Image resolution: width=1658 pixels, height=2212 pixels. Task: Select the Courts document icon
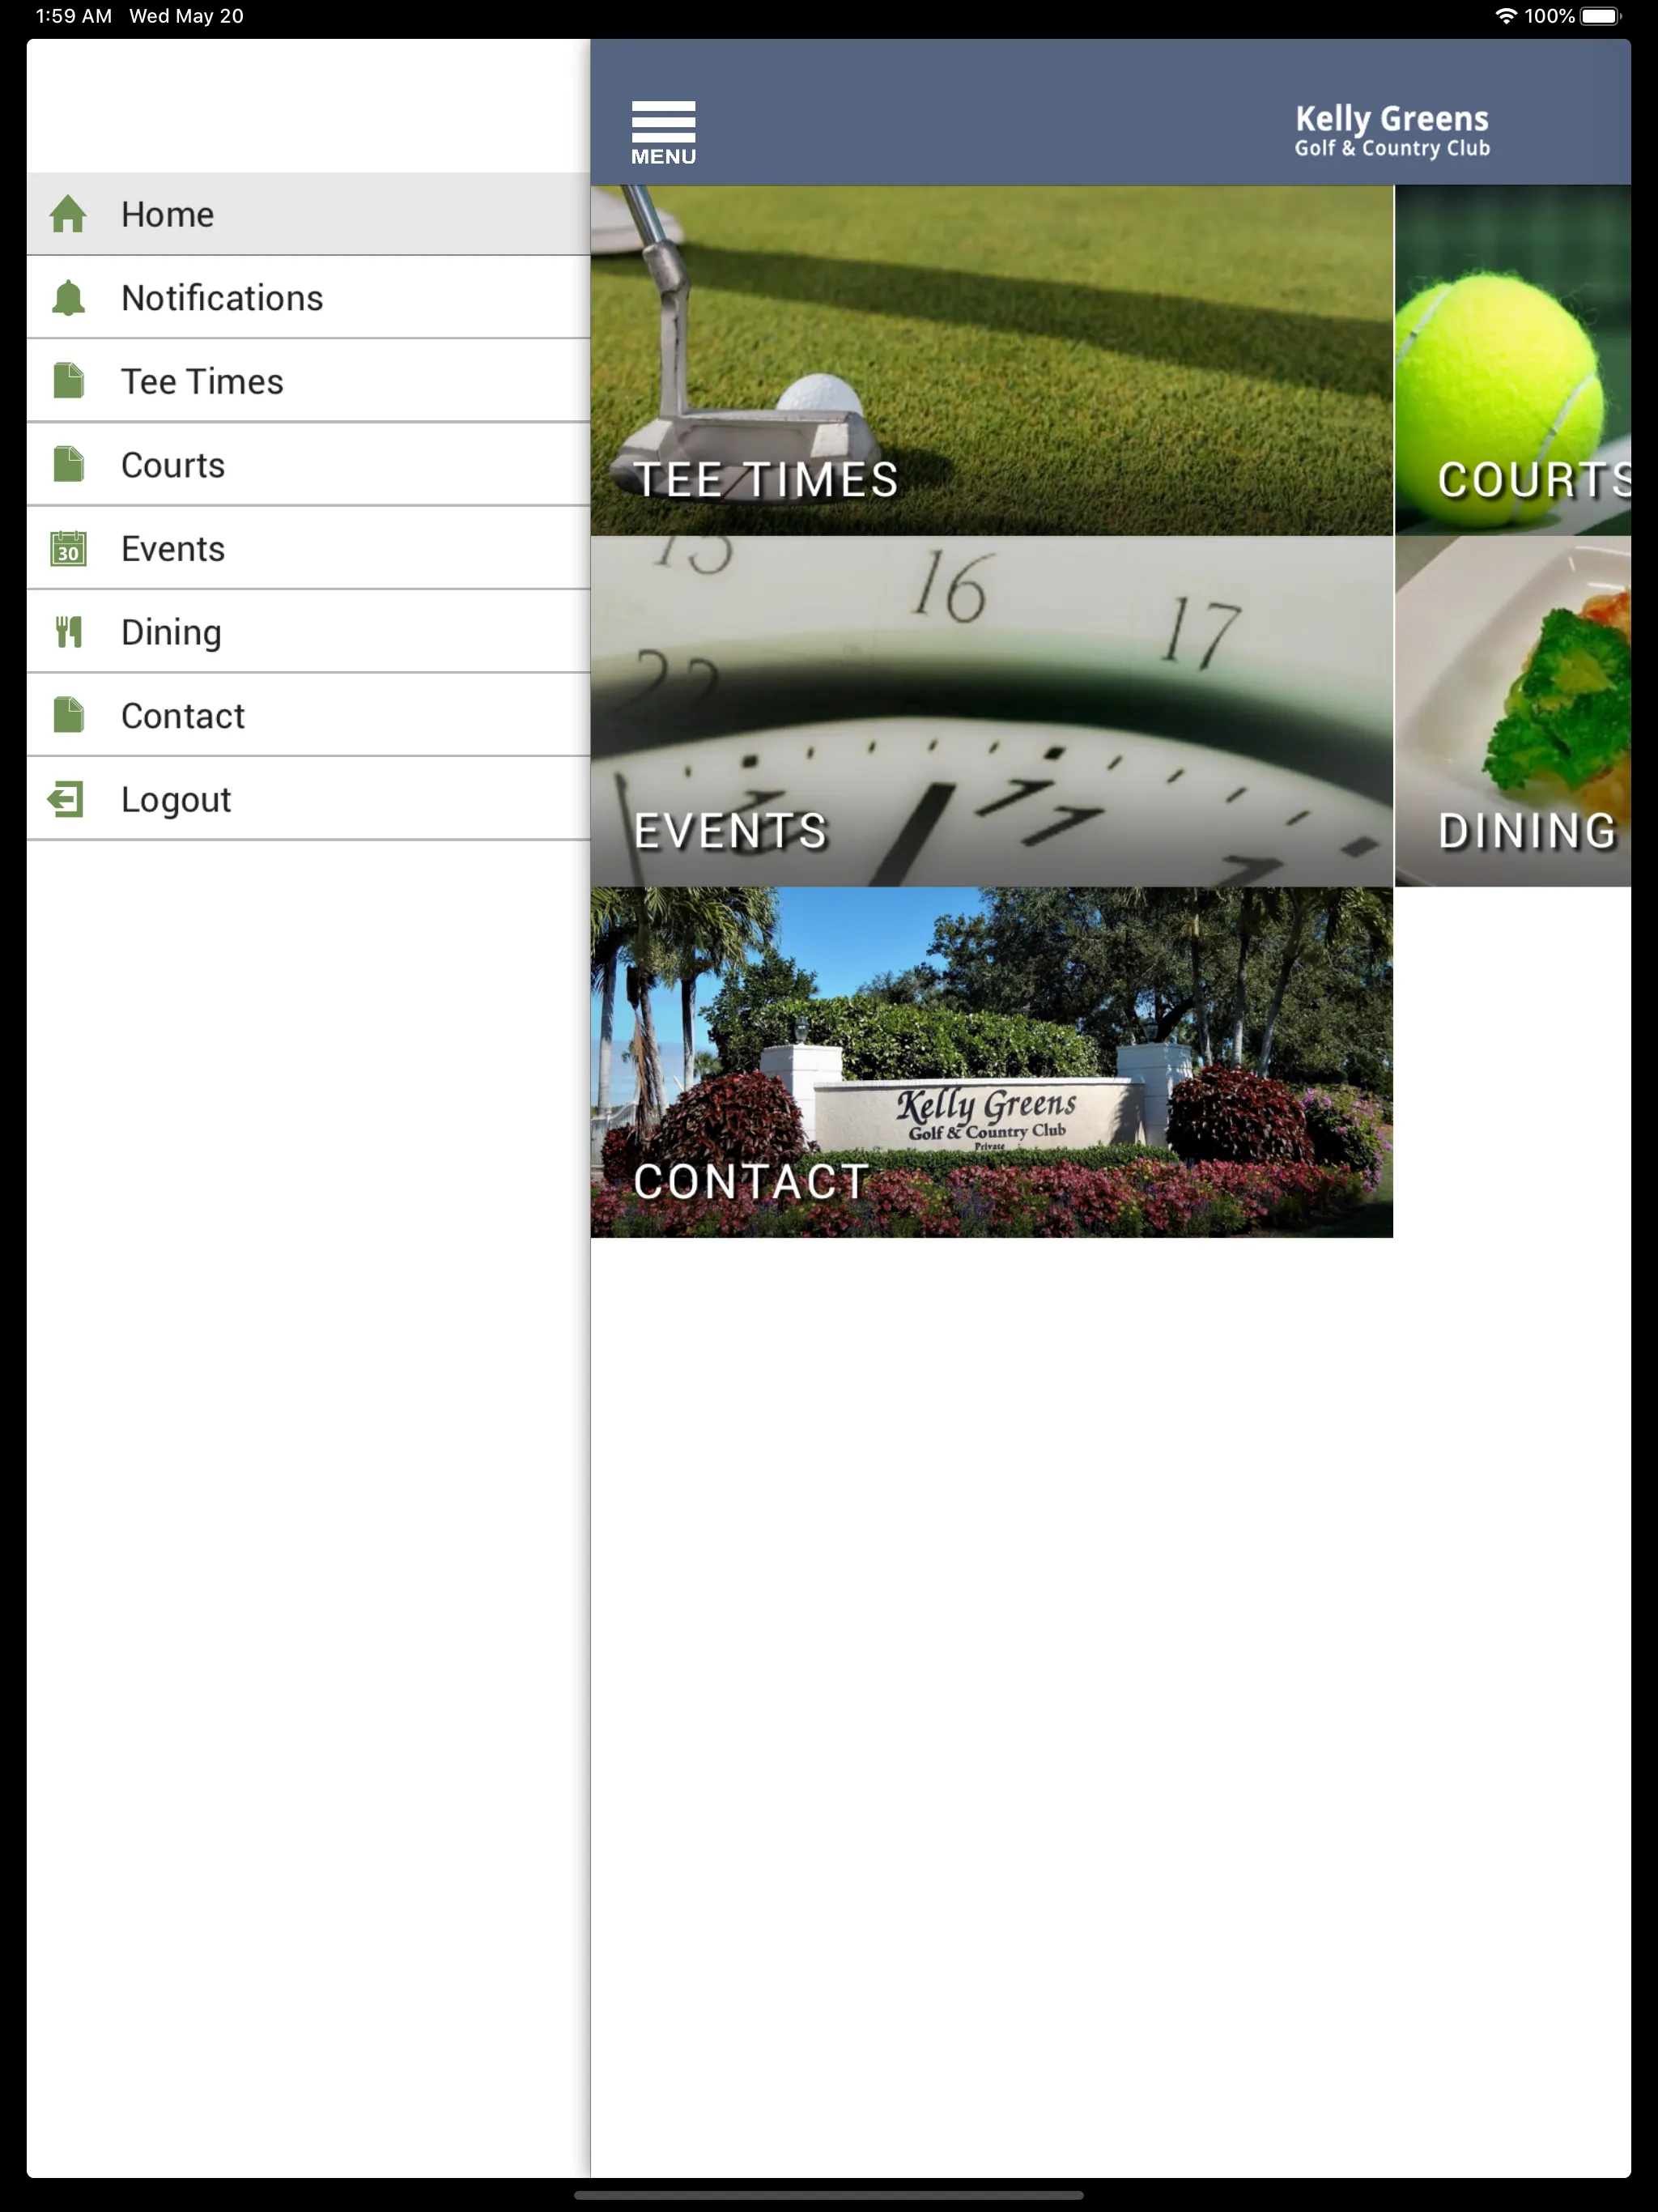pos(70,465)
